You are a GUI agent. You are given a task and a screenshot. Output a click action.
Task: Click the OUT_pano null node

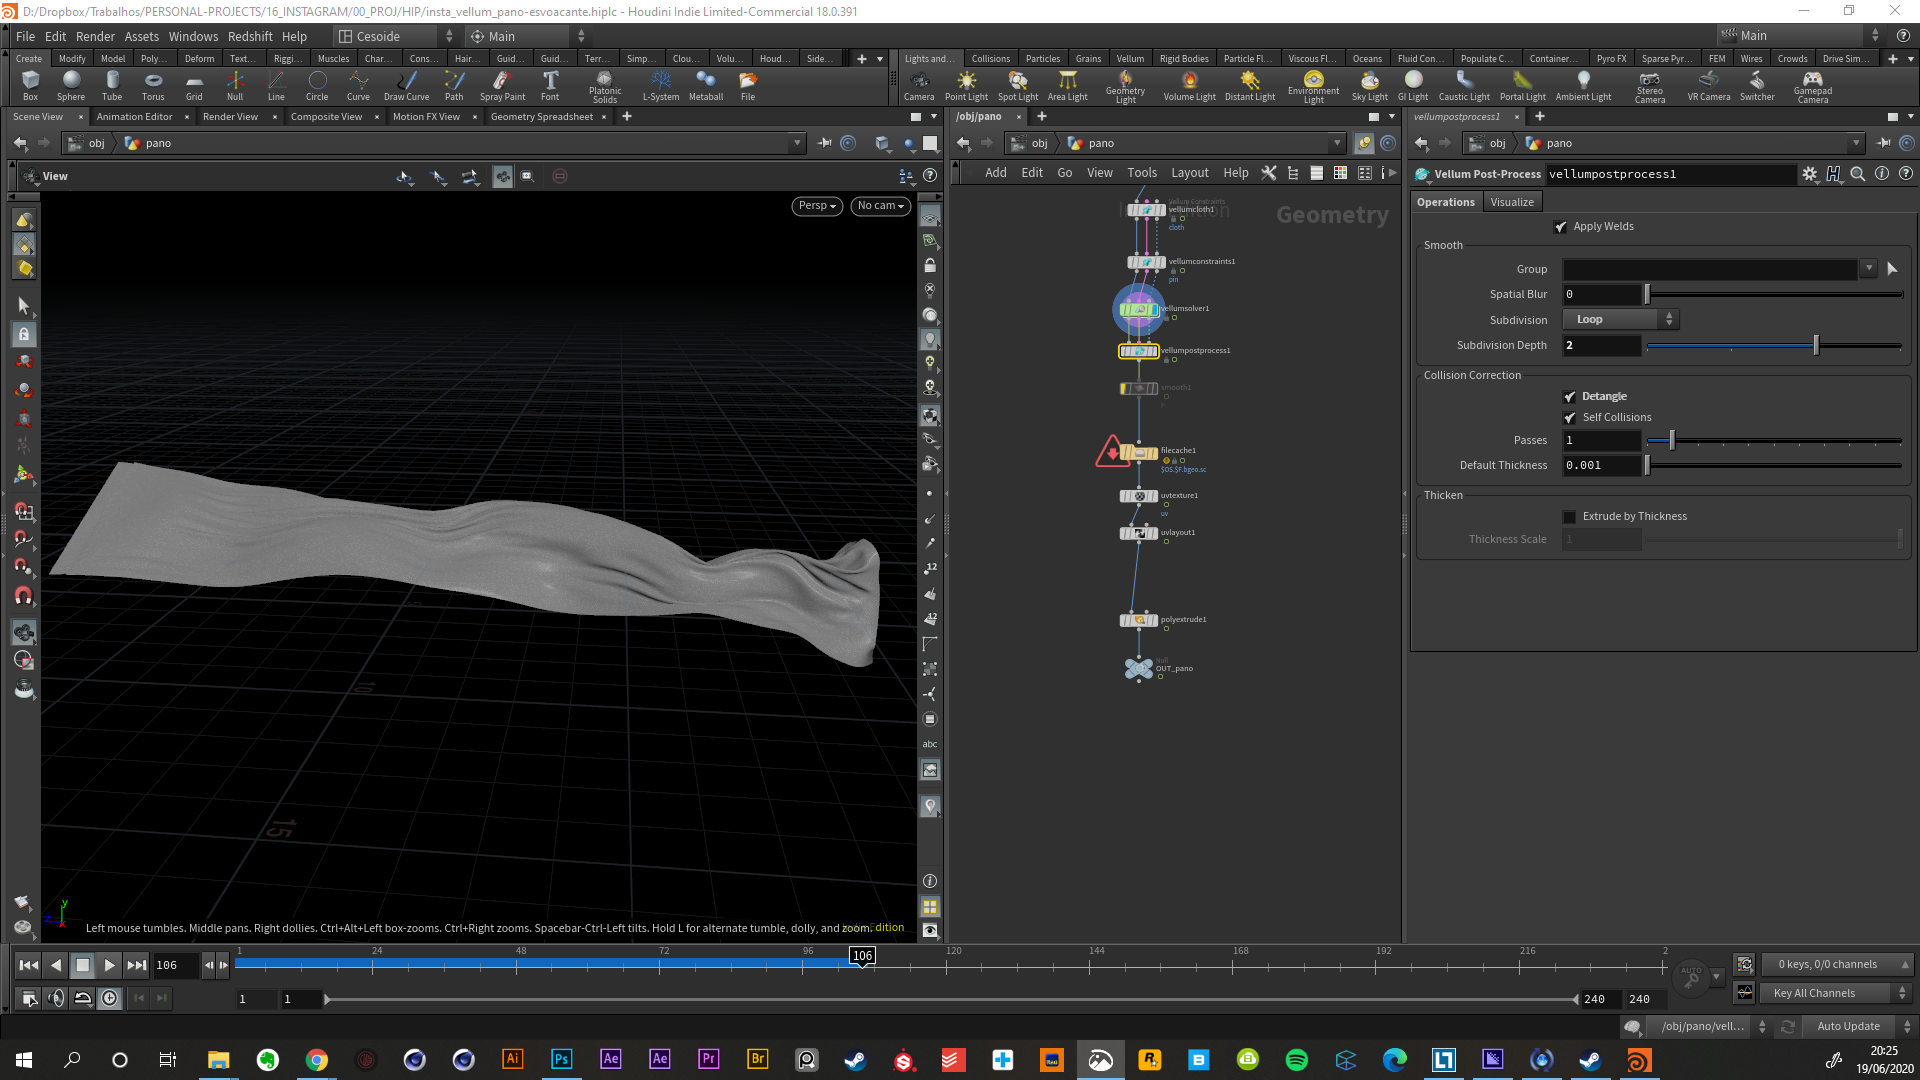tap(1138, 669)
